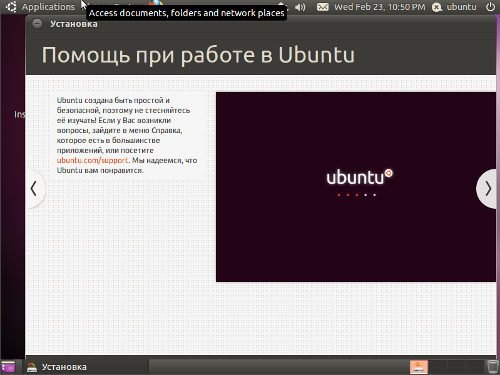Click heading Помощь при работе в Ubuntu
The image size is (500, 375).
click(198, 55)
